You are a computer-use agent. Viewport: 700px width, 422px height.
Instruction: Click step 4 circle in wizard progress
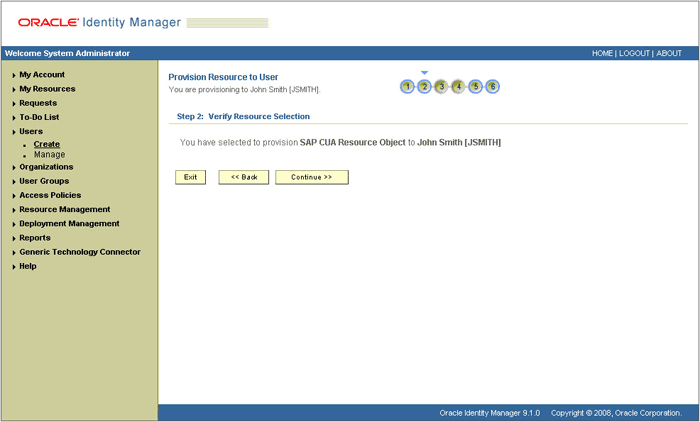pos(458,86)
